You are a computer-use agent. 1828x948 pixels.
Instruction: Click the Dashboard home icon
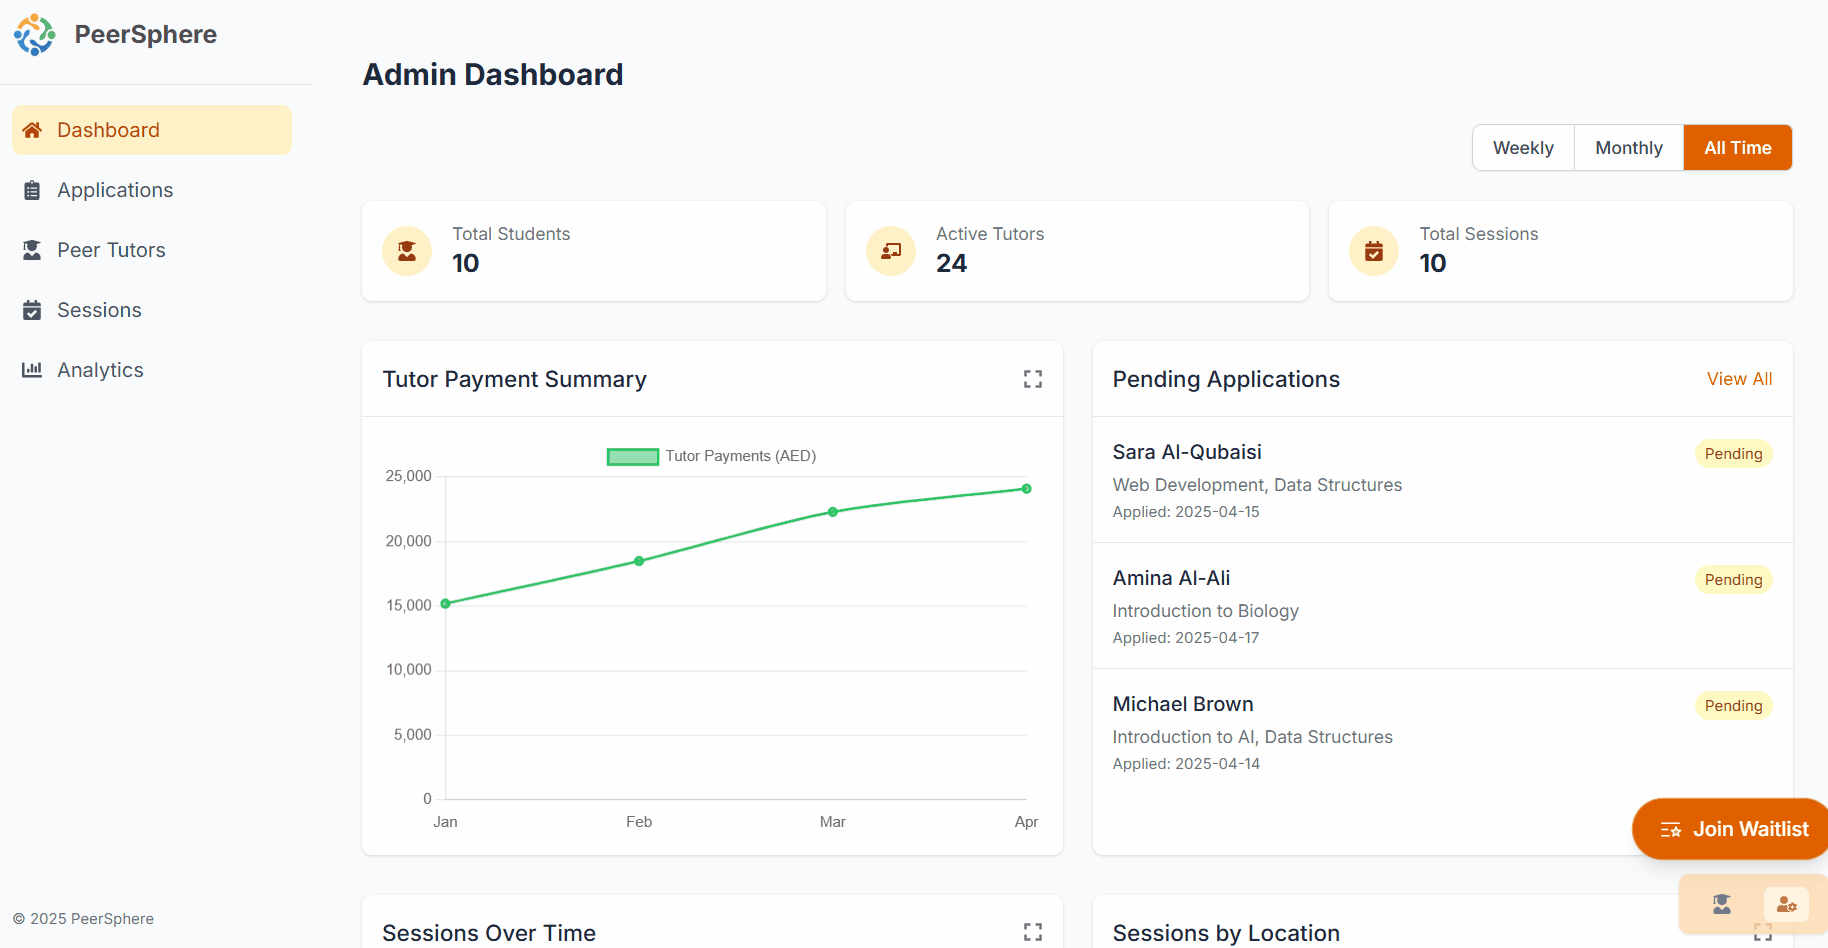click(x=32, y=130)
